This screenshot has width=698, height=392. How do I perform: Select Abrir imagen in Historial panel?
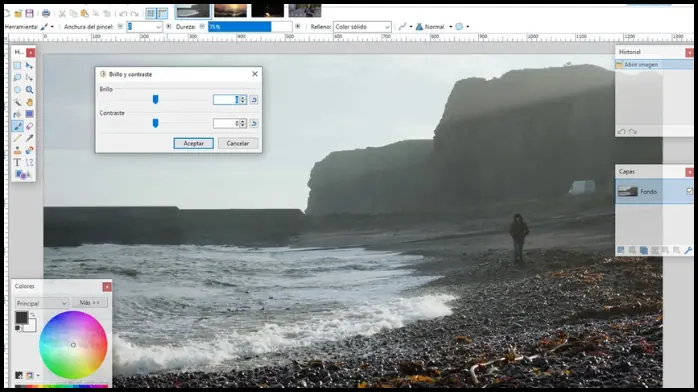[x=654, y=65]
